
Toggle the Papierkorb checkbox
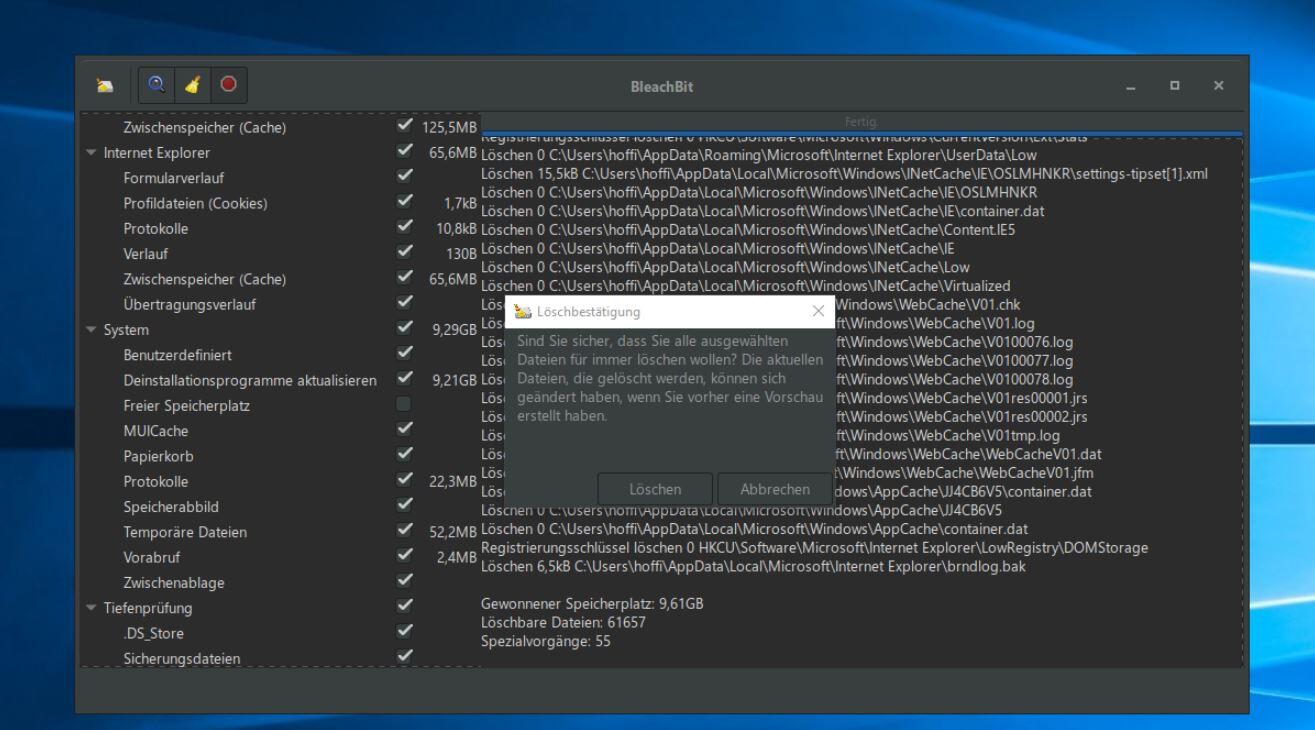403,456
